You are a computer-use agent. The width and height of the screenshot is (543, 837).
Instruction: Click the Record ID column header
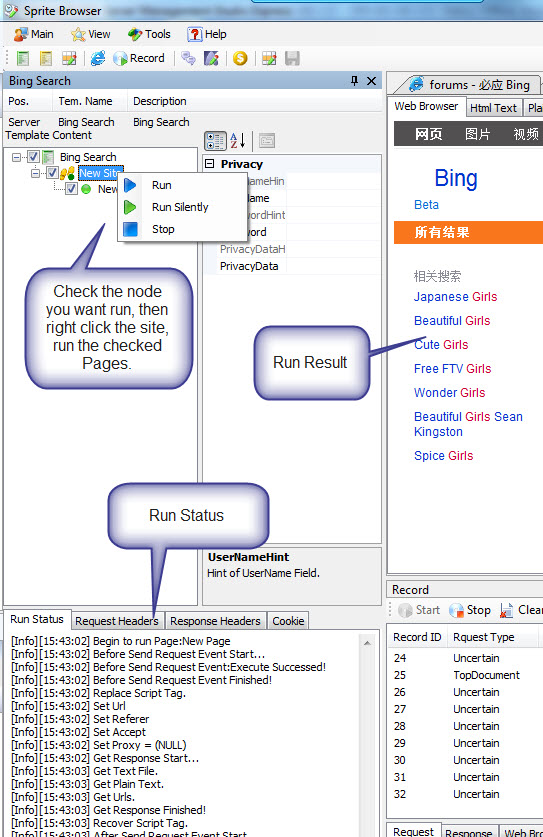418,637
